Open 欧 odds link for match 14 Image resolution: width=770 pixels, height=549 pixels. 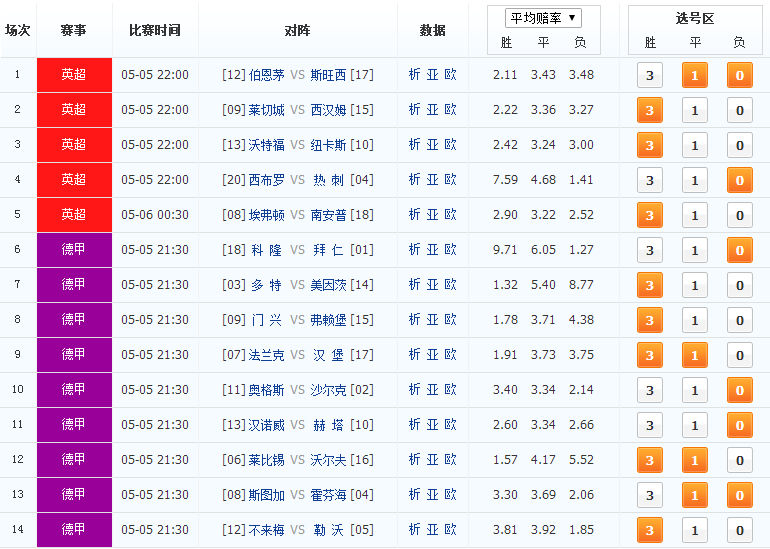(450, 529)
